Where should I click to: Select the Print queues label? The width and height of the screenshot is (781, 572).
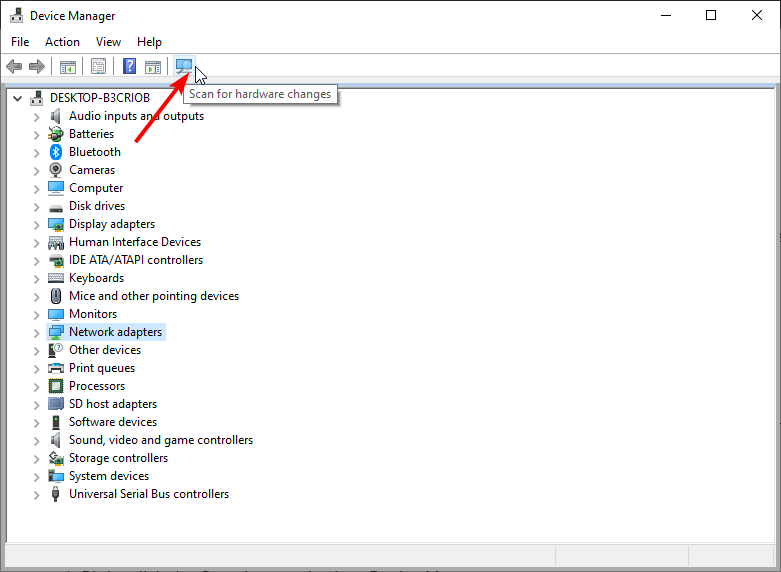[x=102, y=368]
